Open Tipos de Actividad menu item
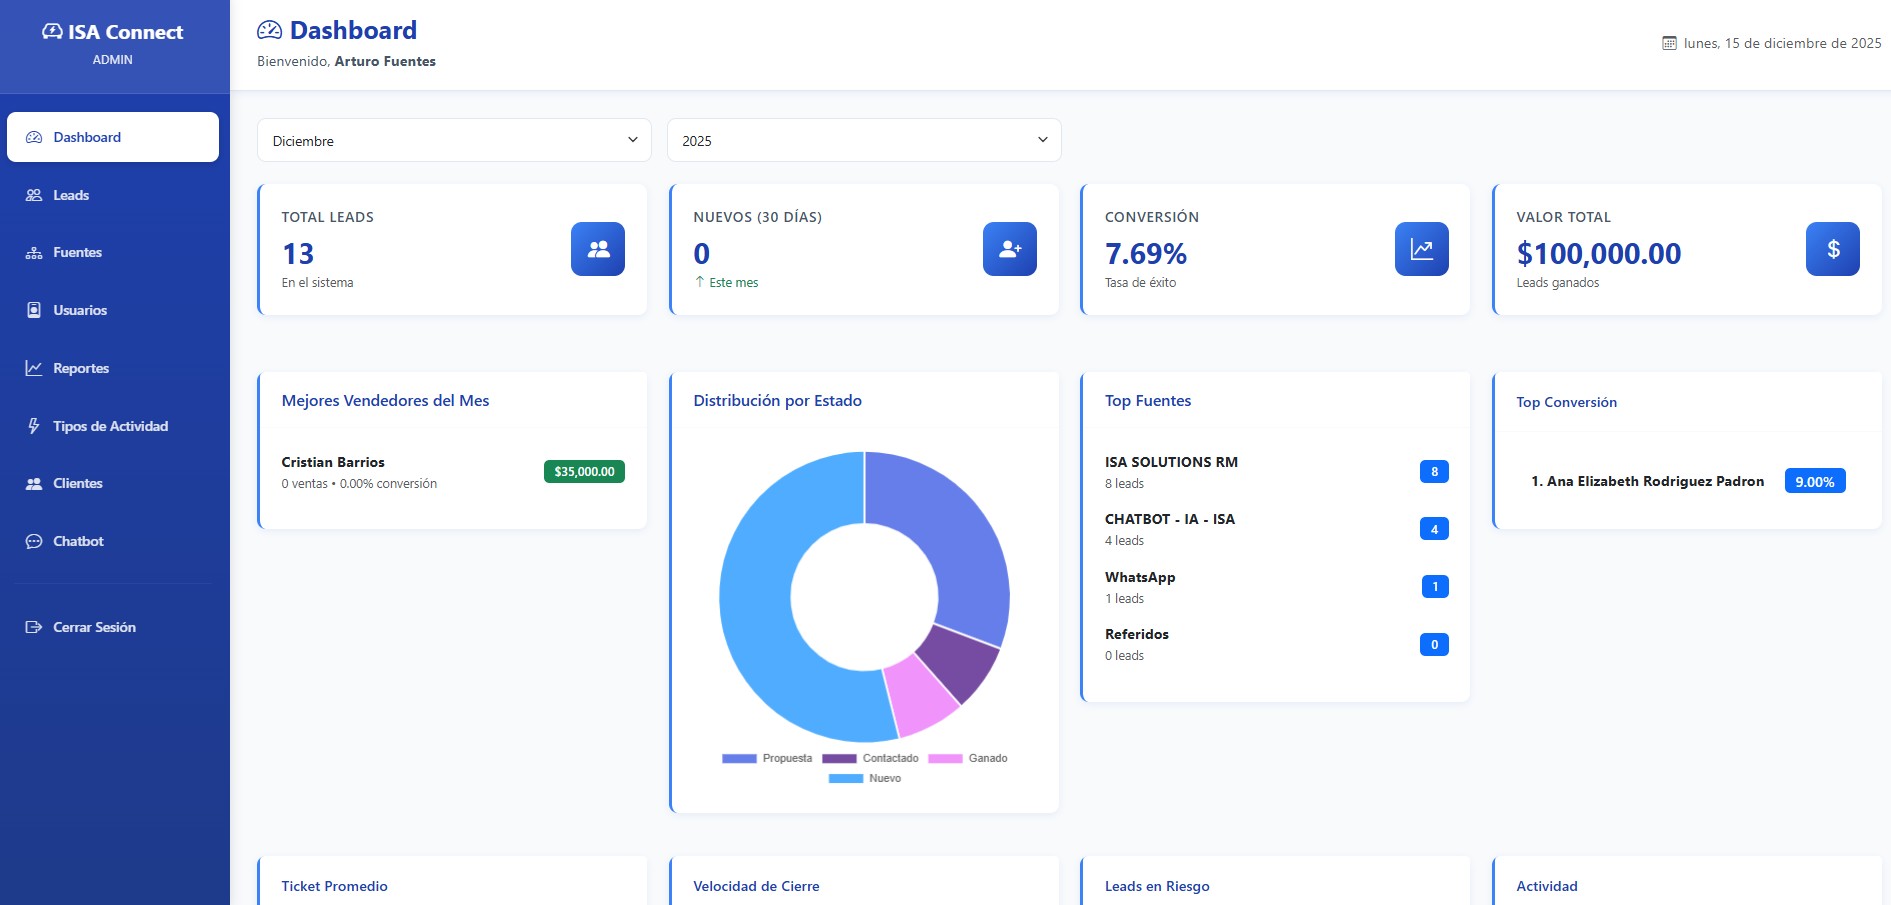Screen dimensions: 1891x905 click(x=110, y=426)
